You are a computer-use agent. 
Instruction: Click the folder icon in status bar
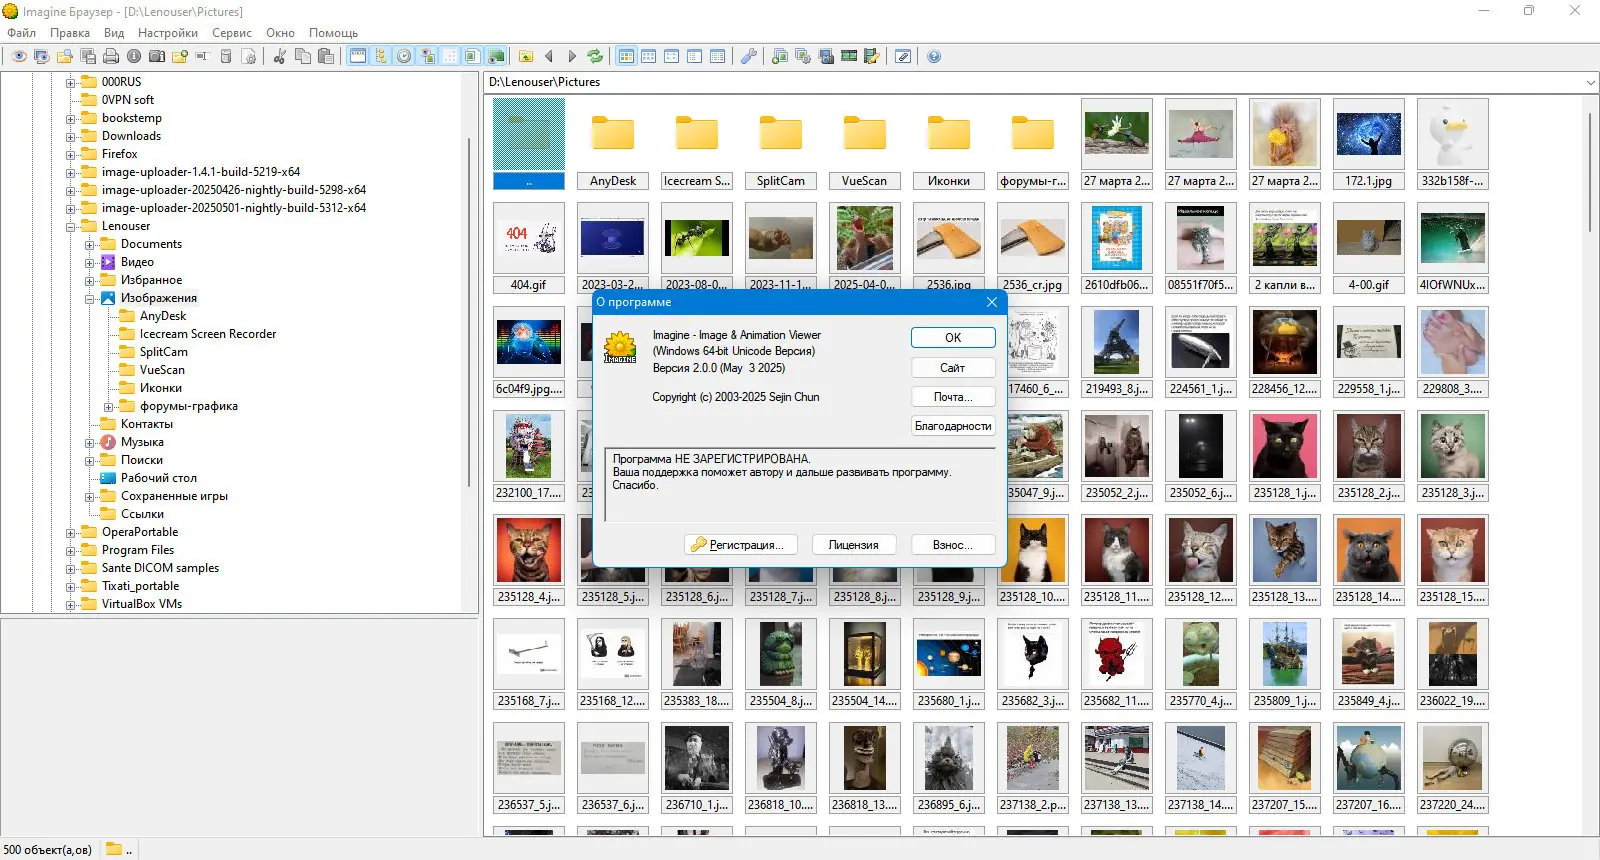click(114, 849)
